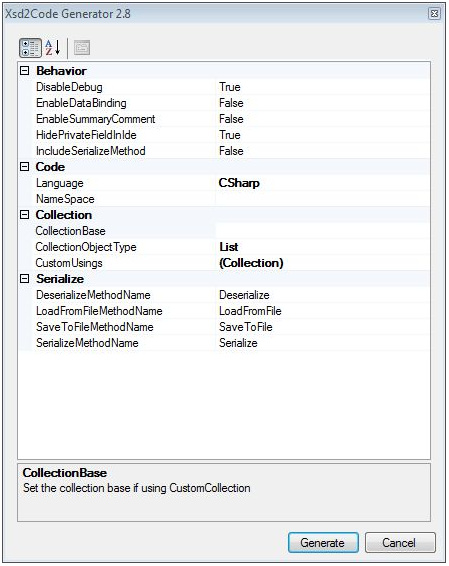Select the HidePrivateFieldInIde property name
The height and width of the screenshot is (566, 449).
click(x=86, y=135)
